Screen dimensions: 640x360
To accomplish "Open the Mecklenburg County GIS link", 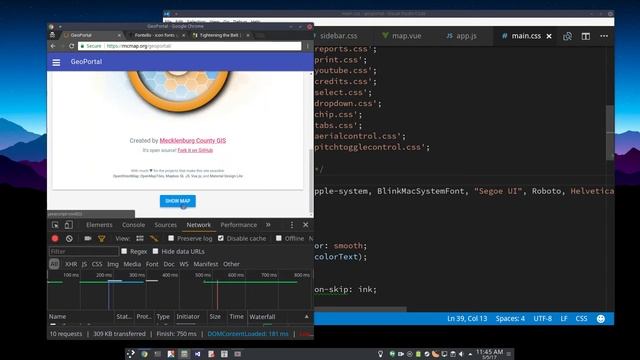I will coord(193,140).
